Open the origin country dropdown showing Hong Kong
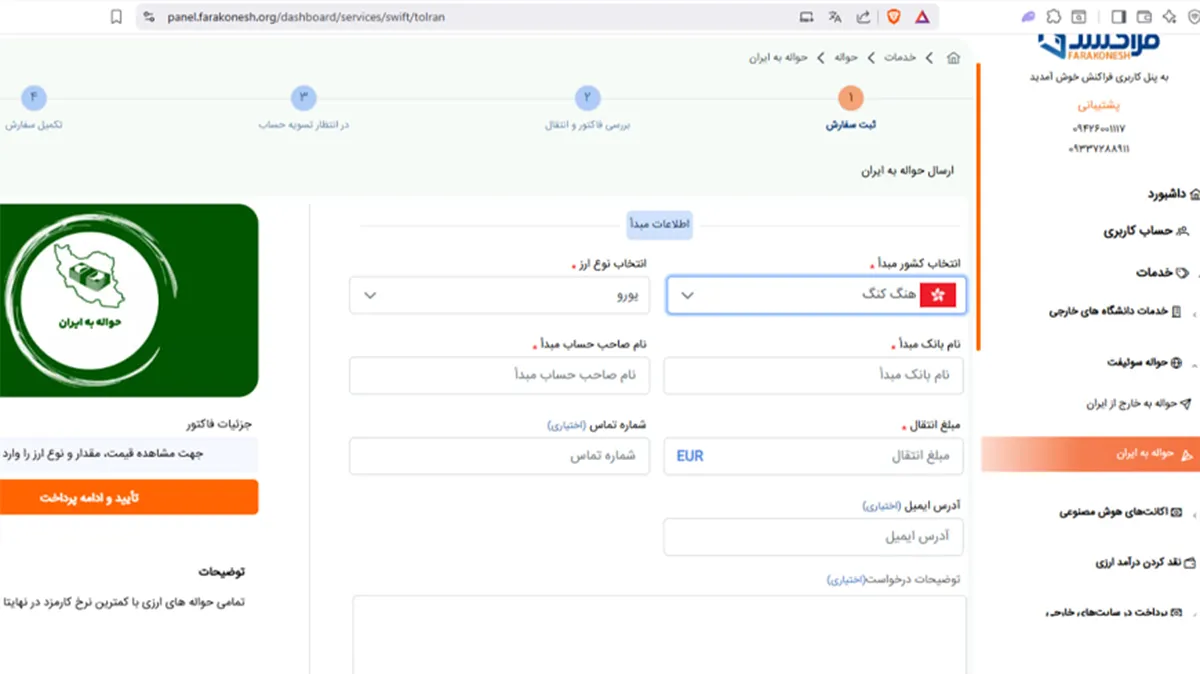This screenshot has width=1200, height=674. click(x=816, y=295)
